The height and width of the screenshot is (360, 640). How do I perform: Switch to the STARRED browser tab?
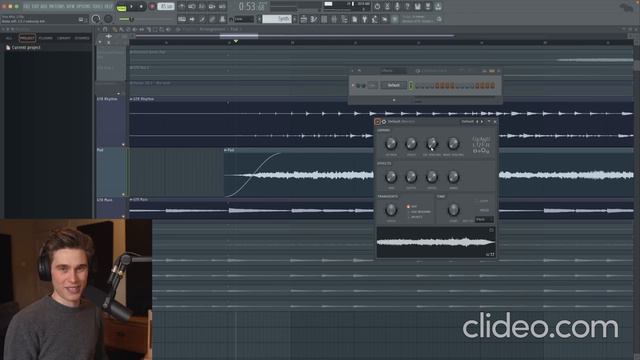click(82, 38)
